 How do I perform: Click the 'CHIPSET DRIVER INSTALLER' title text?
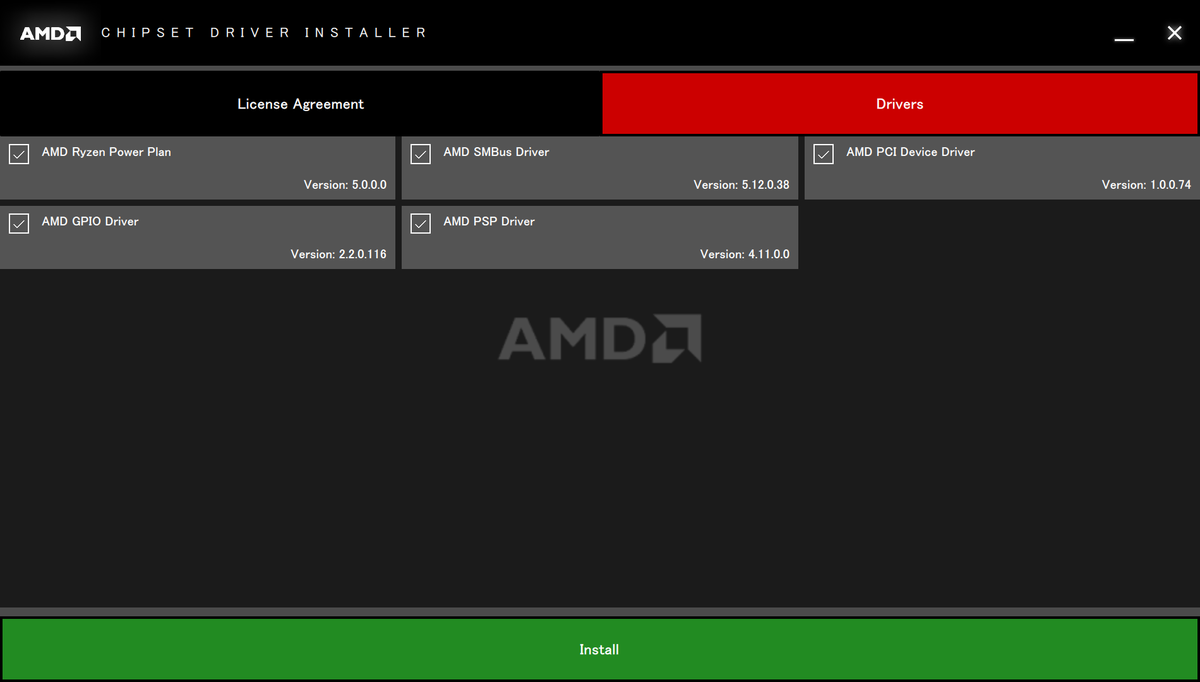coord(264,33)
